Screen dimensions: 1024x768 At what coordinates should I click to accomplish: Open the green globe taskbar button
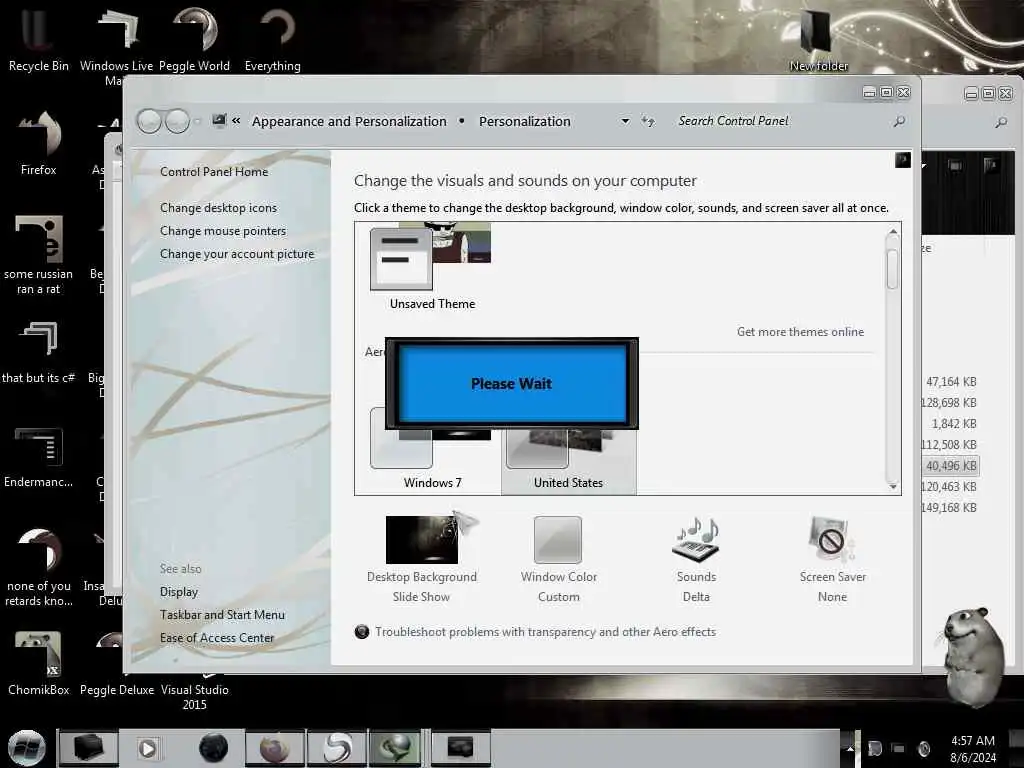click(x=396, y=748)
